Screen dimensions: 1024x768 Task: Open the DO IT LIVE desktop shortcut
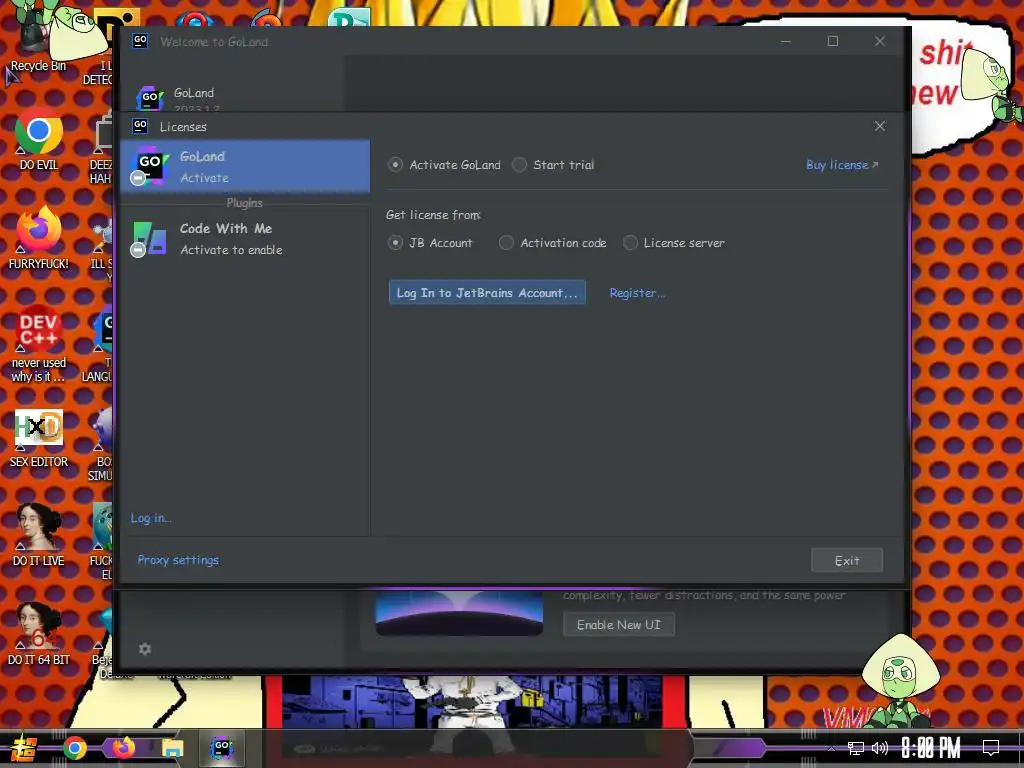(x=39, y=535)
